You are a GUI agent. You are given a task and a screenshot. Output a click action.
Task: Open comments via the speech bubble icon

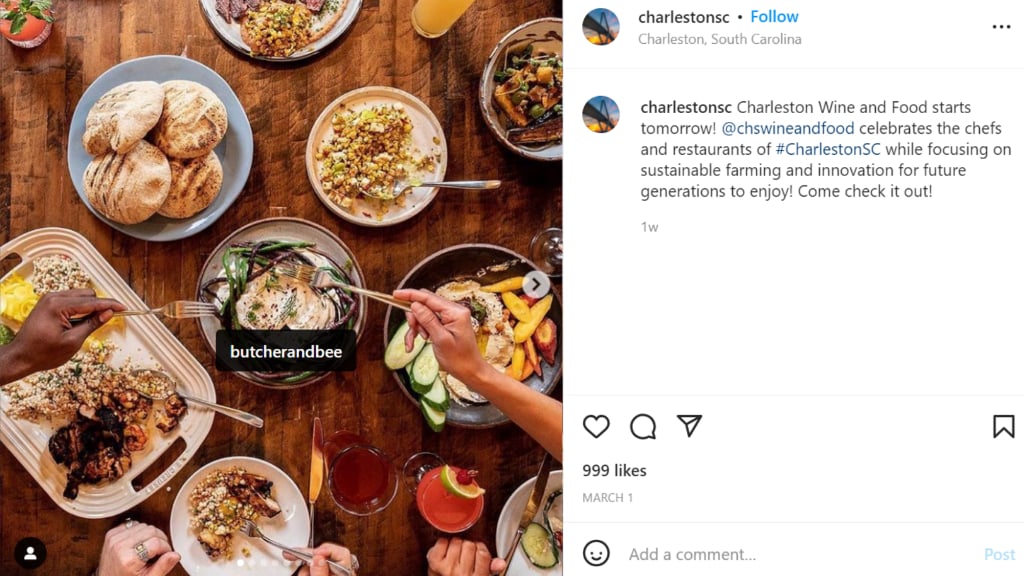pyautogui.click(x=643, y=426)
